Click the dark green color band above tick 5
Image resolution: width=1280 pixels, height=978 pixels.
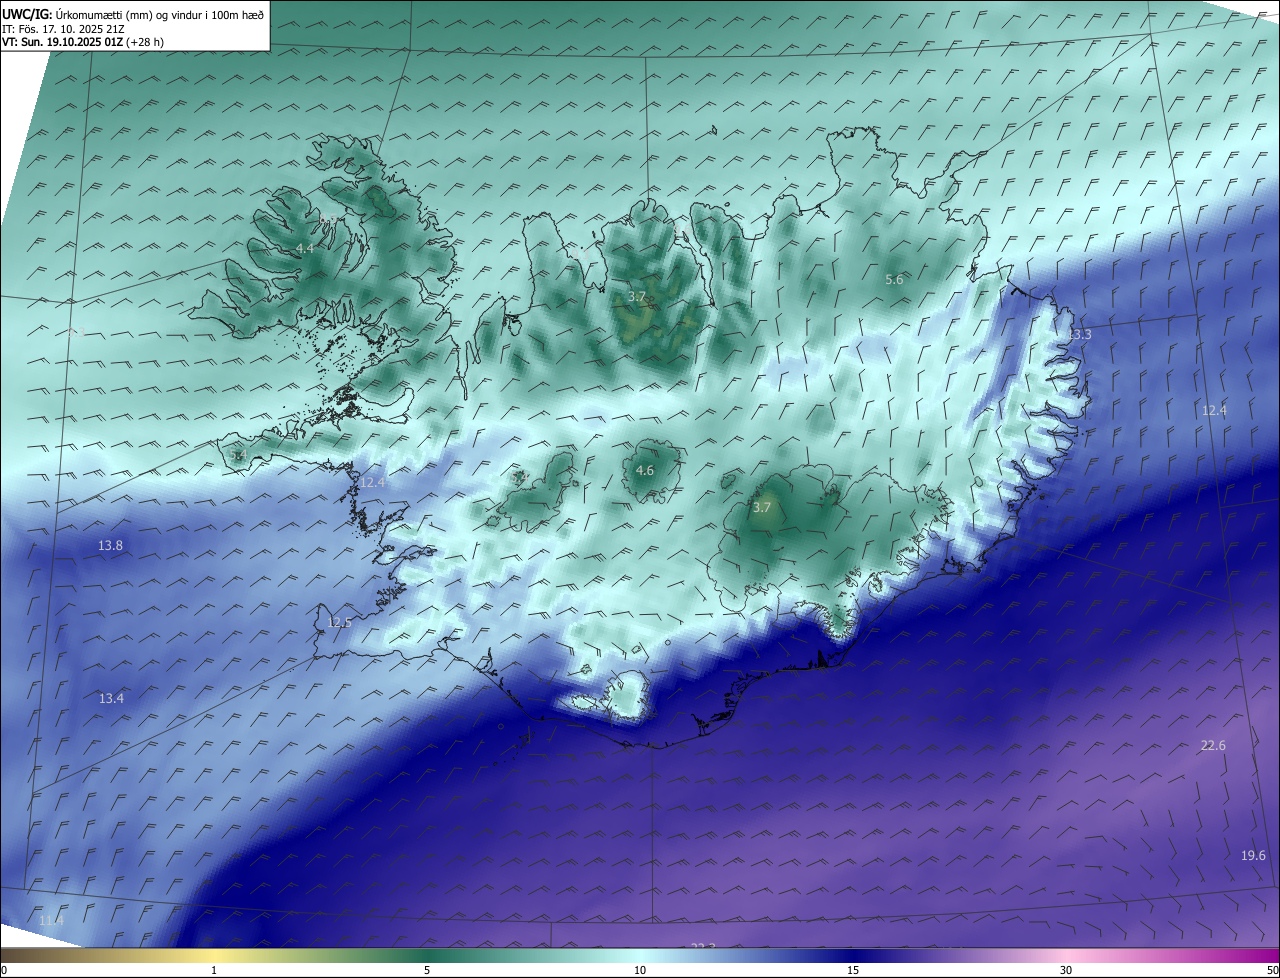tap(427, 955)
